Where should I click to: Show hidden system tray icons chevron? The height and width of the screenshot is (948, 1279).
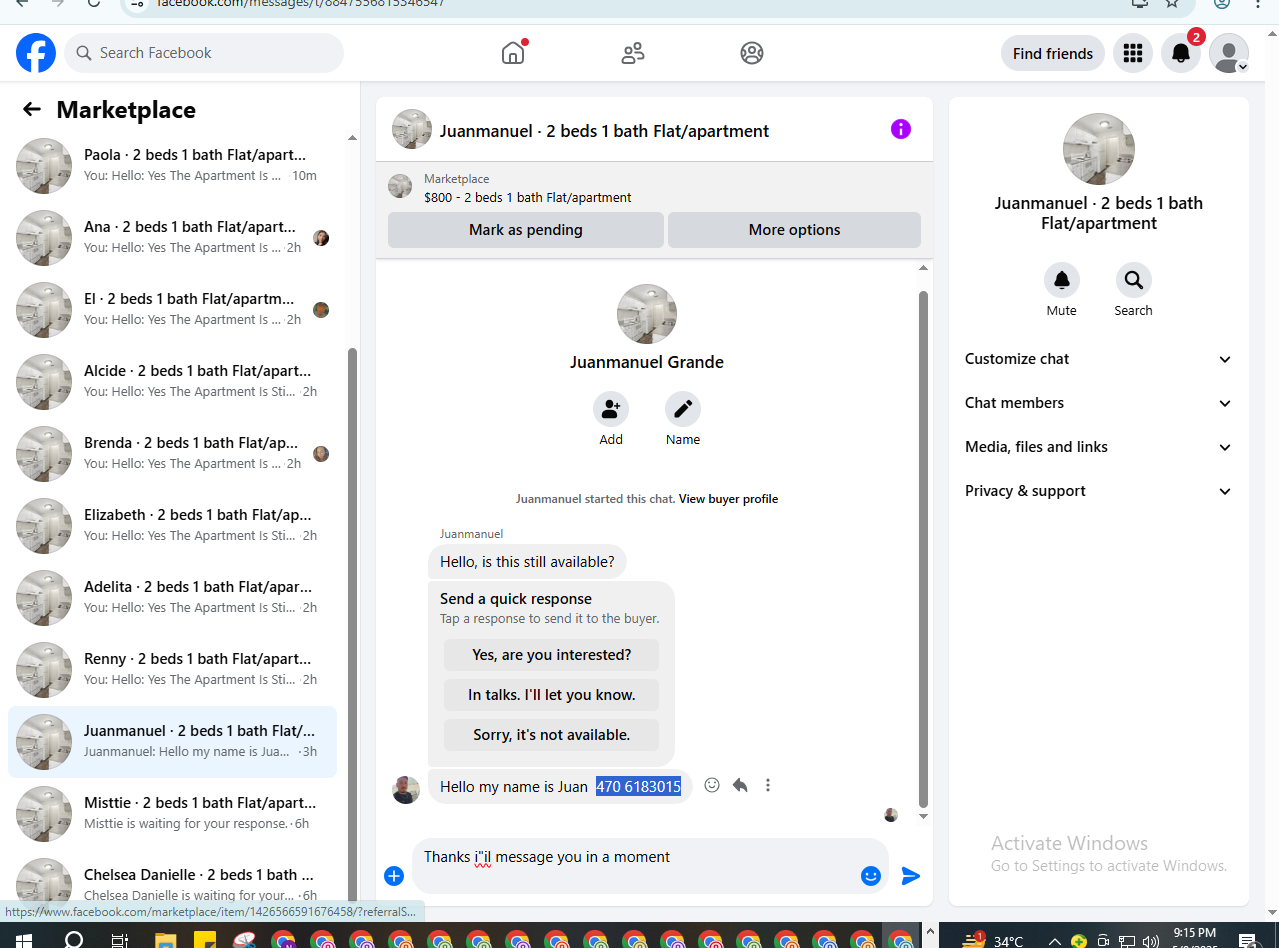[x=1054, y=941]
